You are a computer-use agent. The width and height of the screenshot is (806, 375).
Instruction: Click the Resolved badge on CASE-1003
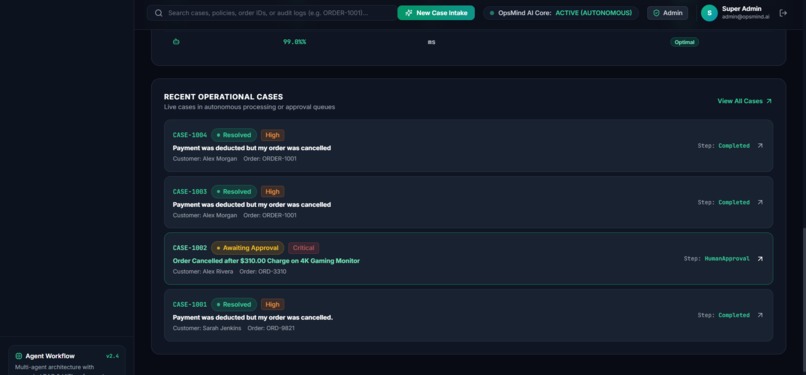click(x=234, y=192)
